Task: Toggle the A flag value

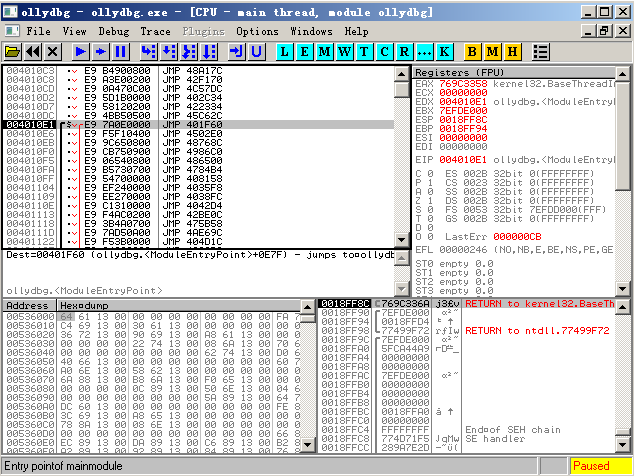Action: (x=430, y=192)
